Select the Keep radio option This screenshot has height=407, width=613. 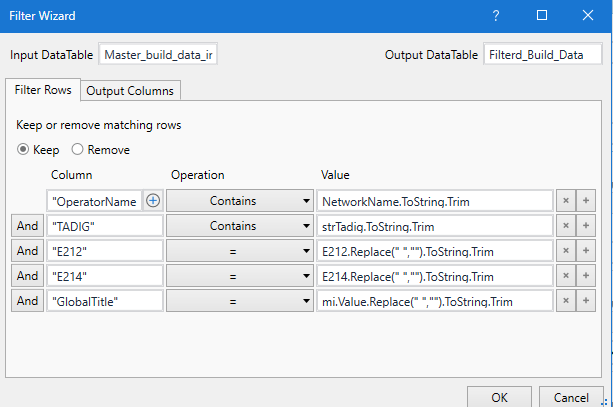24,150
